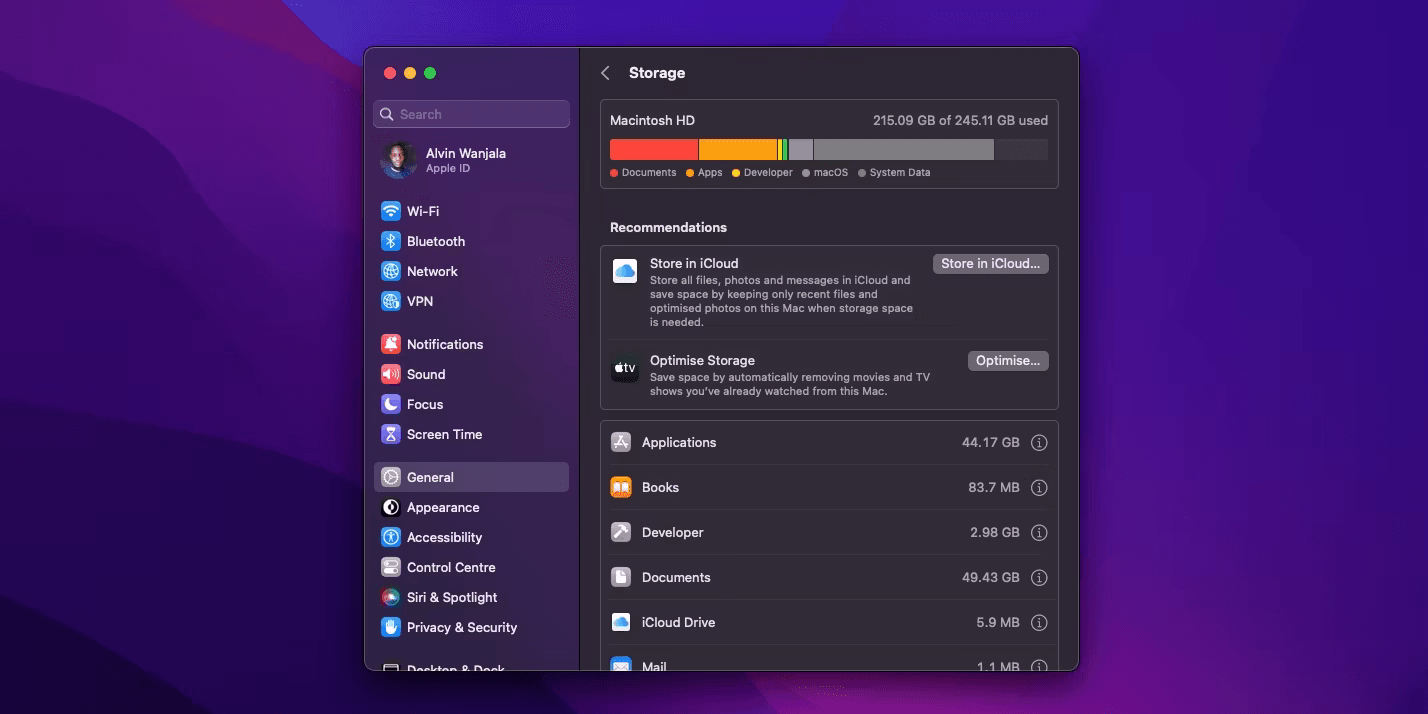
Task: Select Network in the sidebar
Action: 472,271
